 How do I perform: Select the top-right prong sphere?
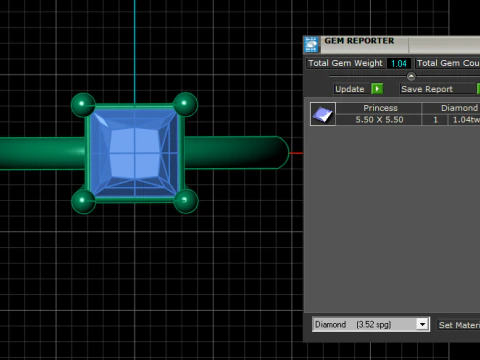coord(185,104)
